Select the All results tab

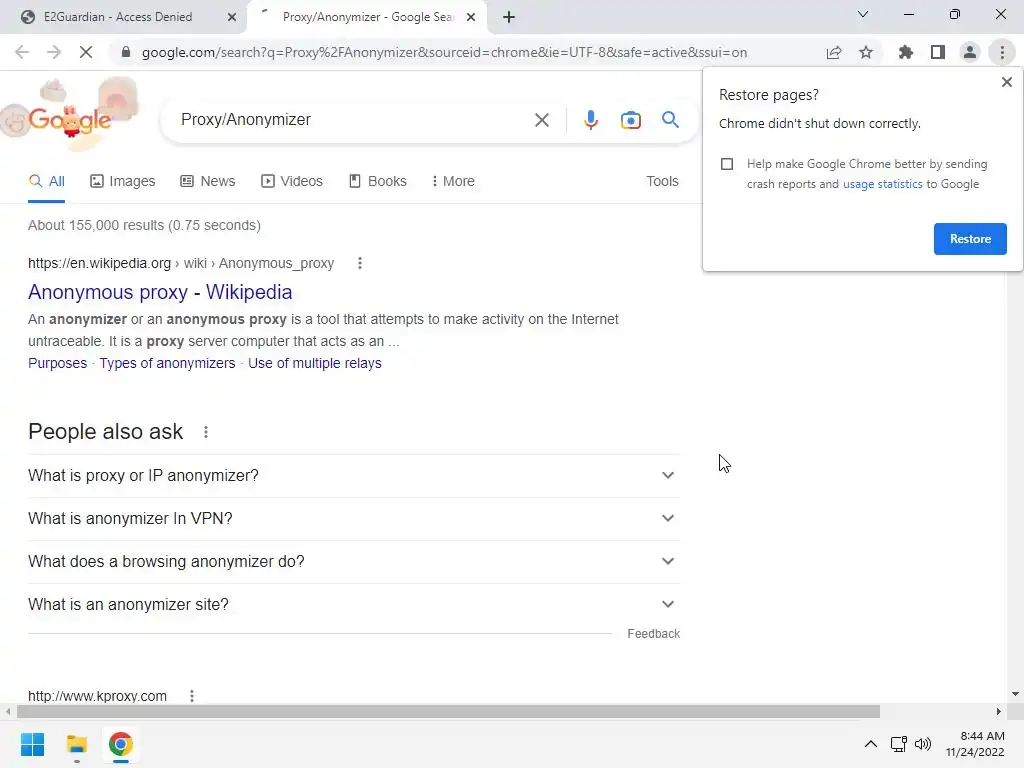click(x=46, y=181)
